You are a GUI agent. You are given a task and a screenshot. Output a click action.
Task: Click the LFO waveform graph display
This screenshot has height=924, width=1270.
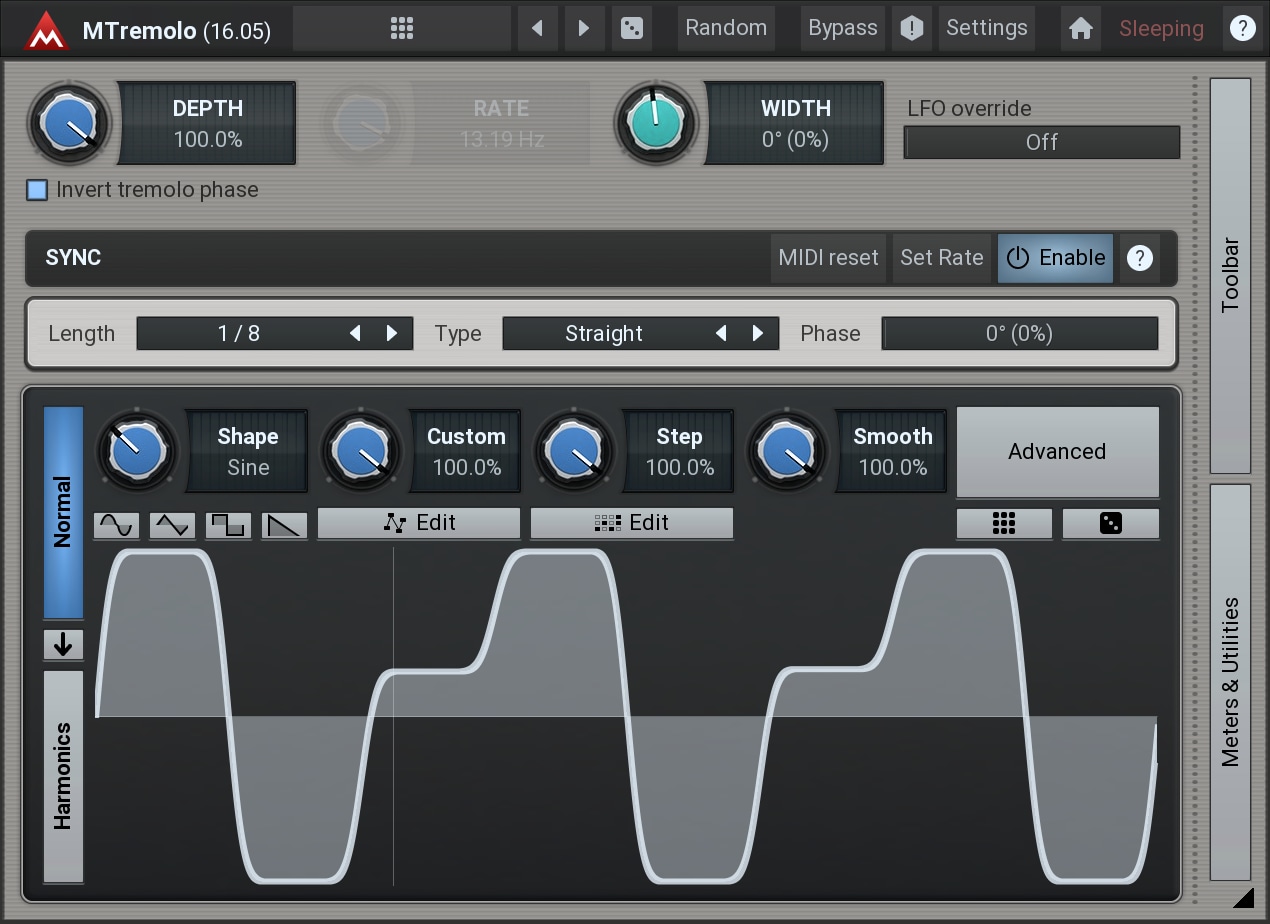pos(627,716)
